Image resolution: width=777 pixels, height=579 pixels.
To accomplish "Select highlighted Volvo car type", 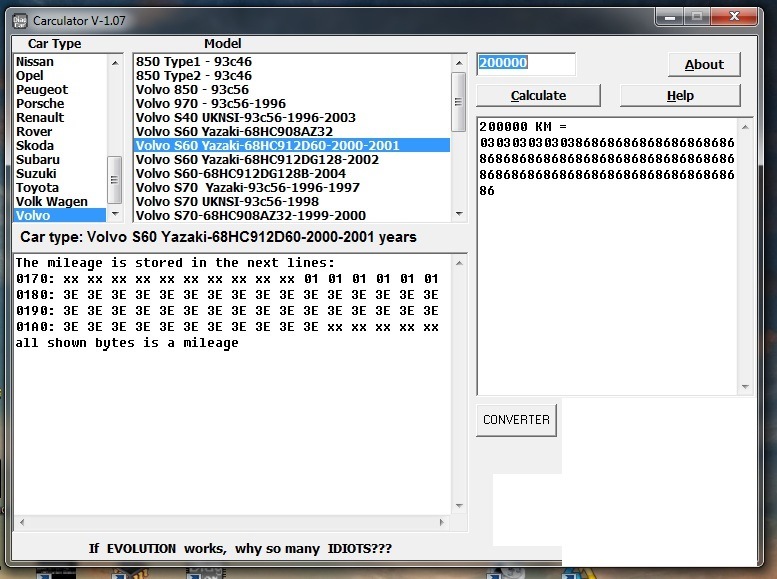I will tap(60, 215).
